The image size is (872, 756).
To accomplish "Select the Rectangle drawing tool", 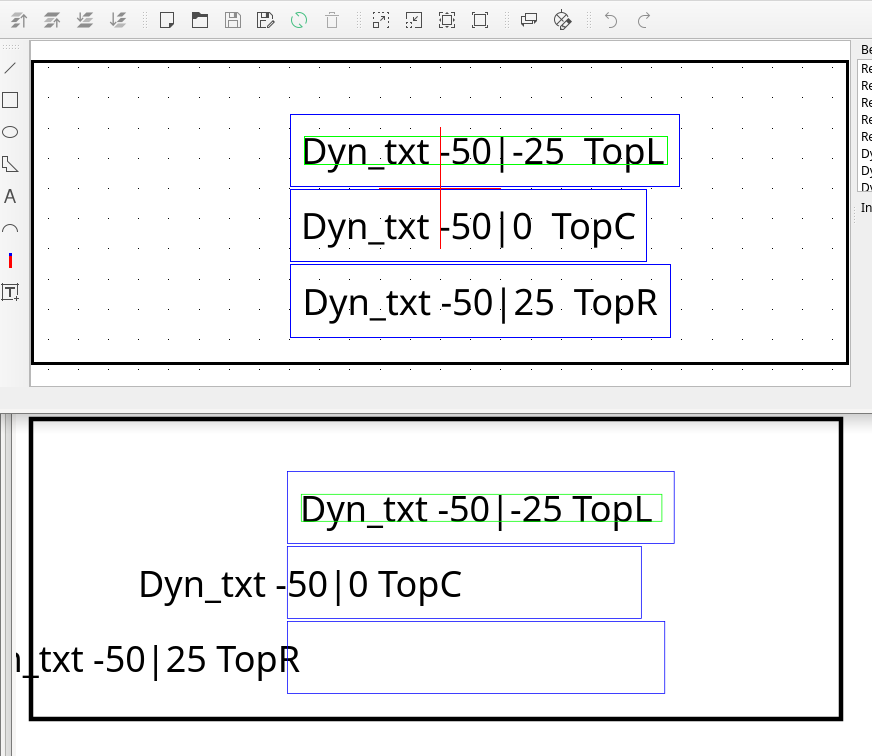I will [10, 100].
